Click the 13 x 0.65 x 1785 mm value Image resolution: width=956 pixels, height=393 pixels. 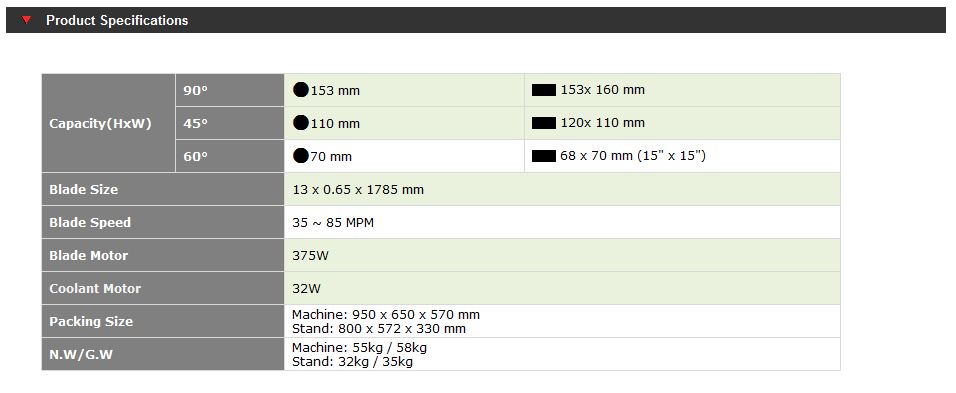(358, 189)
